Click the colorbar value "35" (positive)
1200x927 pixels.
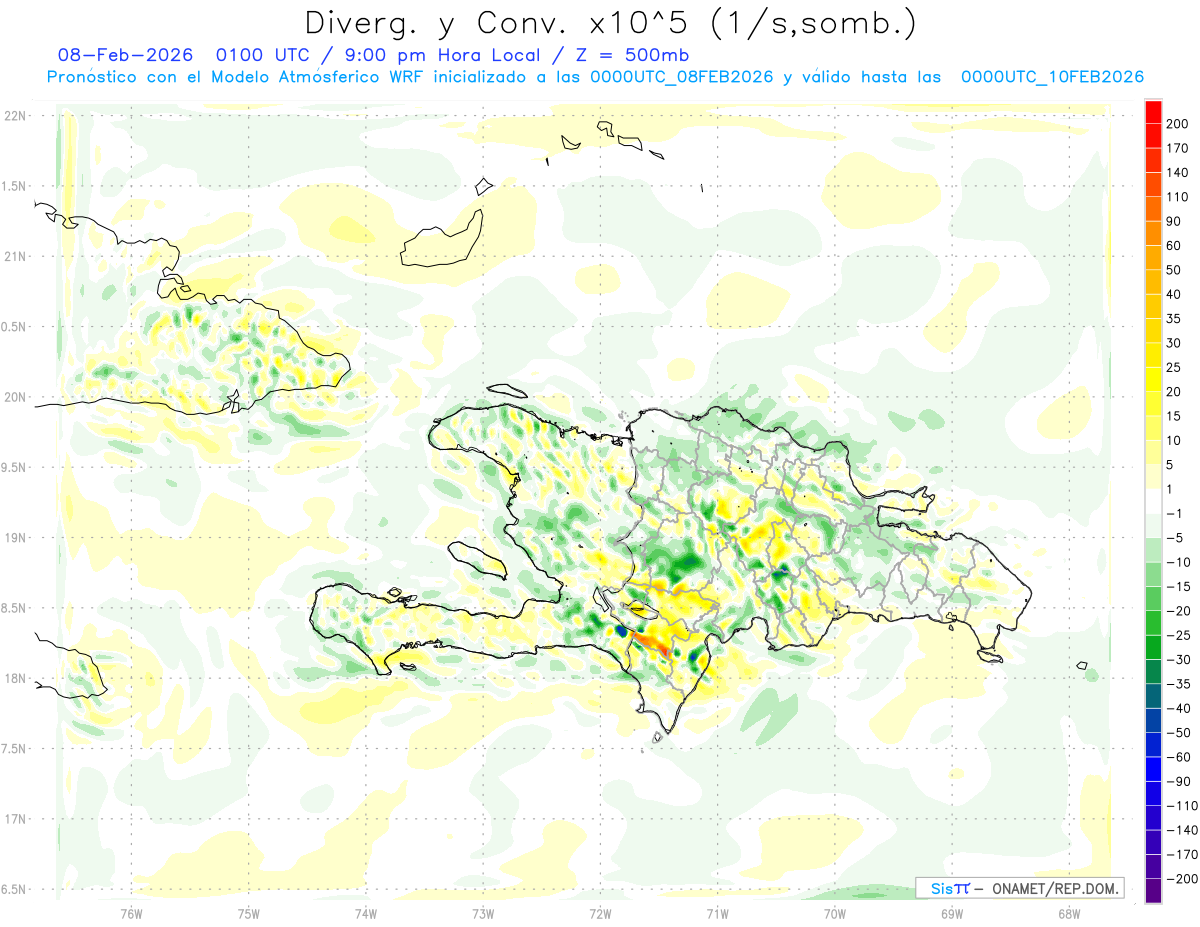(1174, 319)
